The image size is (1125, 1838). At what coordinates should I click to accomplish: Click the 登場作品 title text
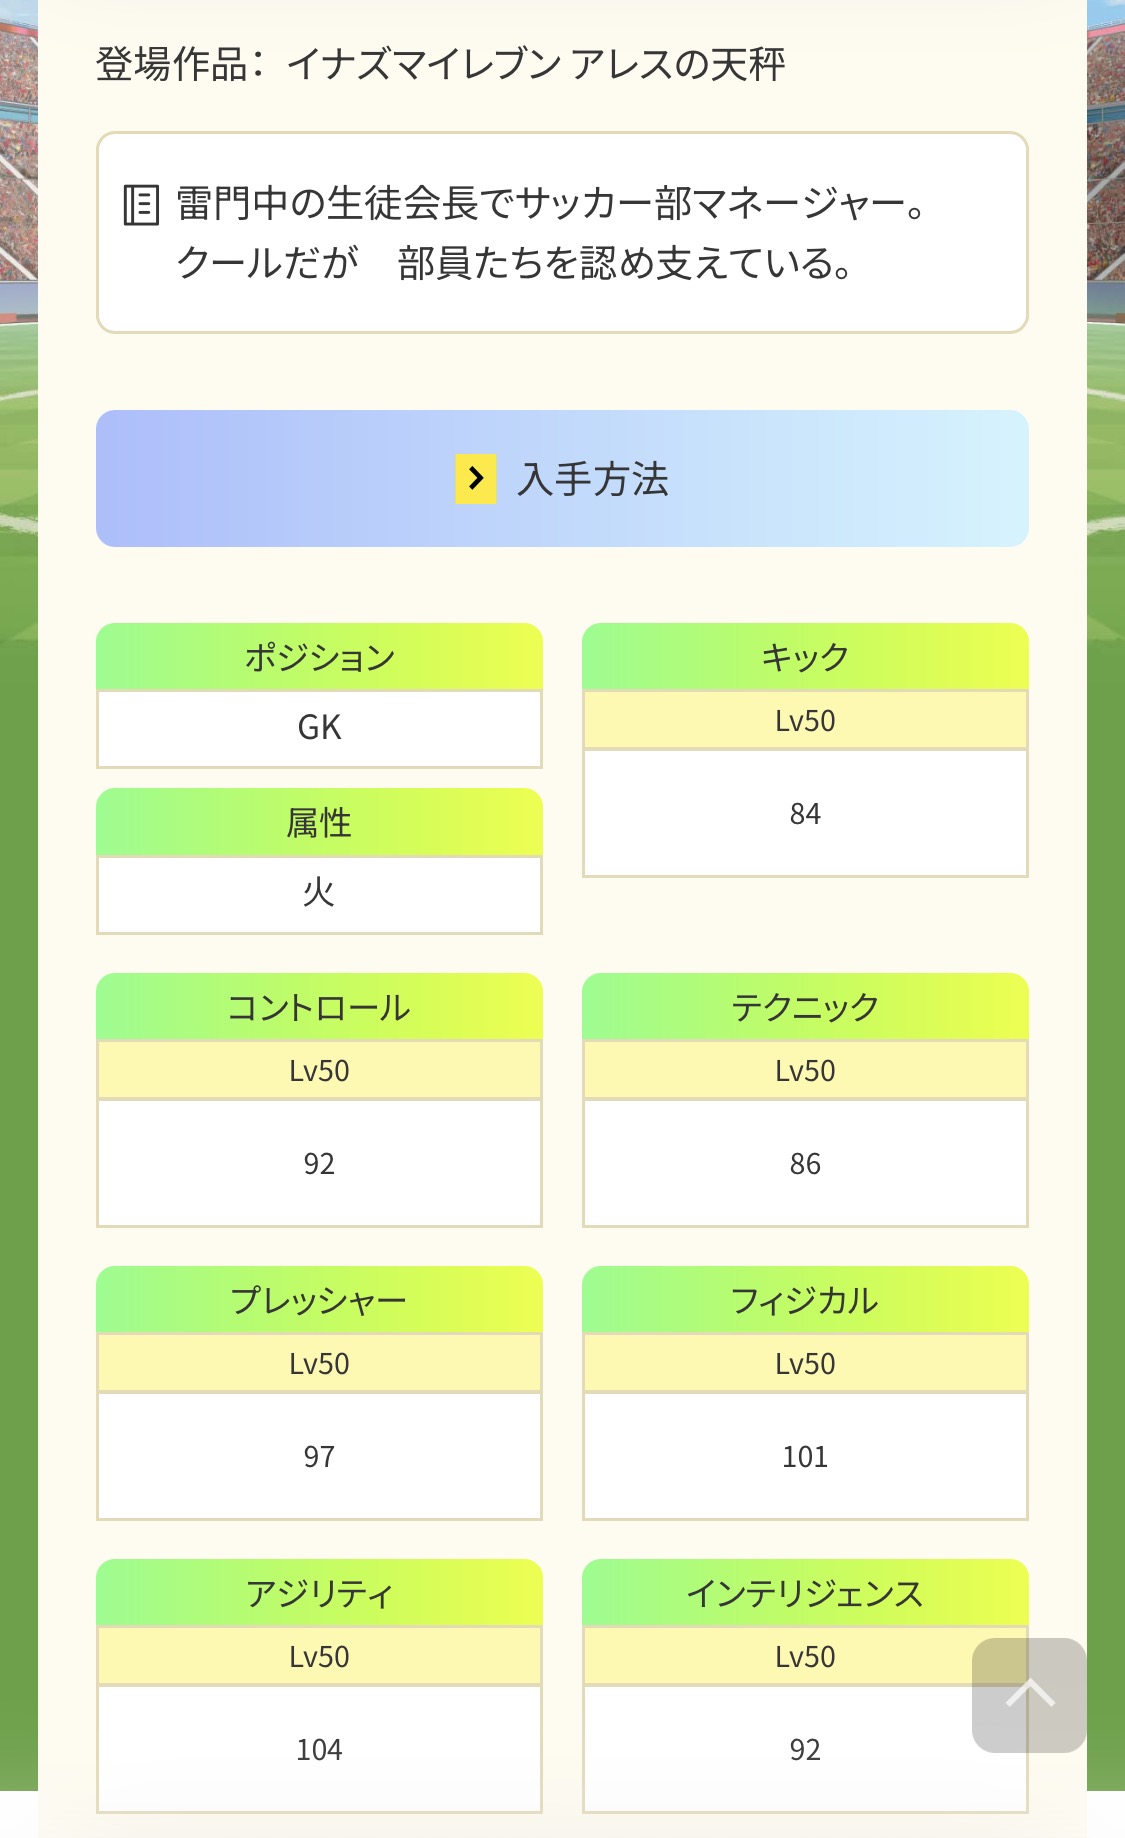click(x=440, y=65)
